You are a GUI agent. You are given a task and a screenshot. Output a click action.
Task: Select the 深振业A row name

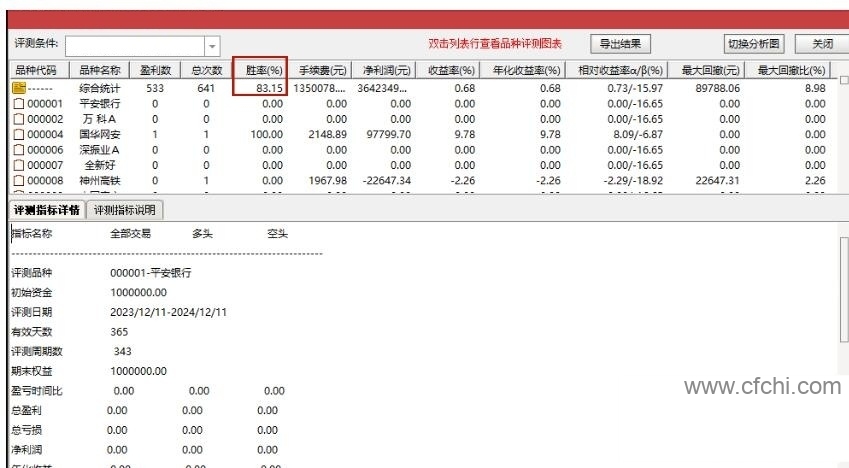(x=100, y=150)
